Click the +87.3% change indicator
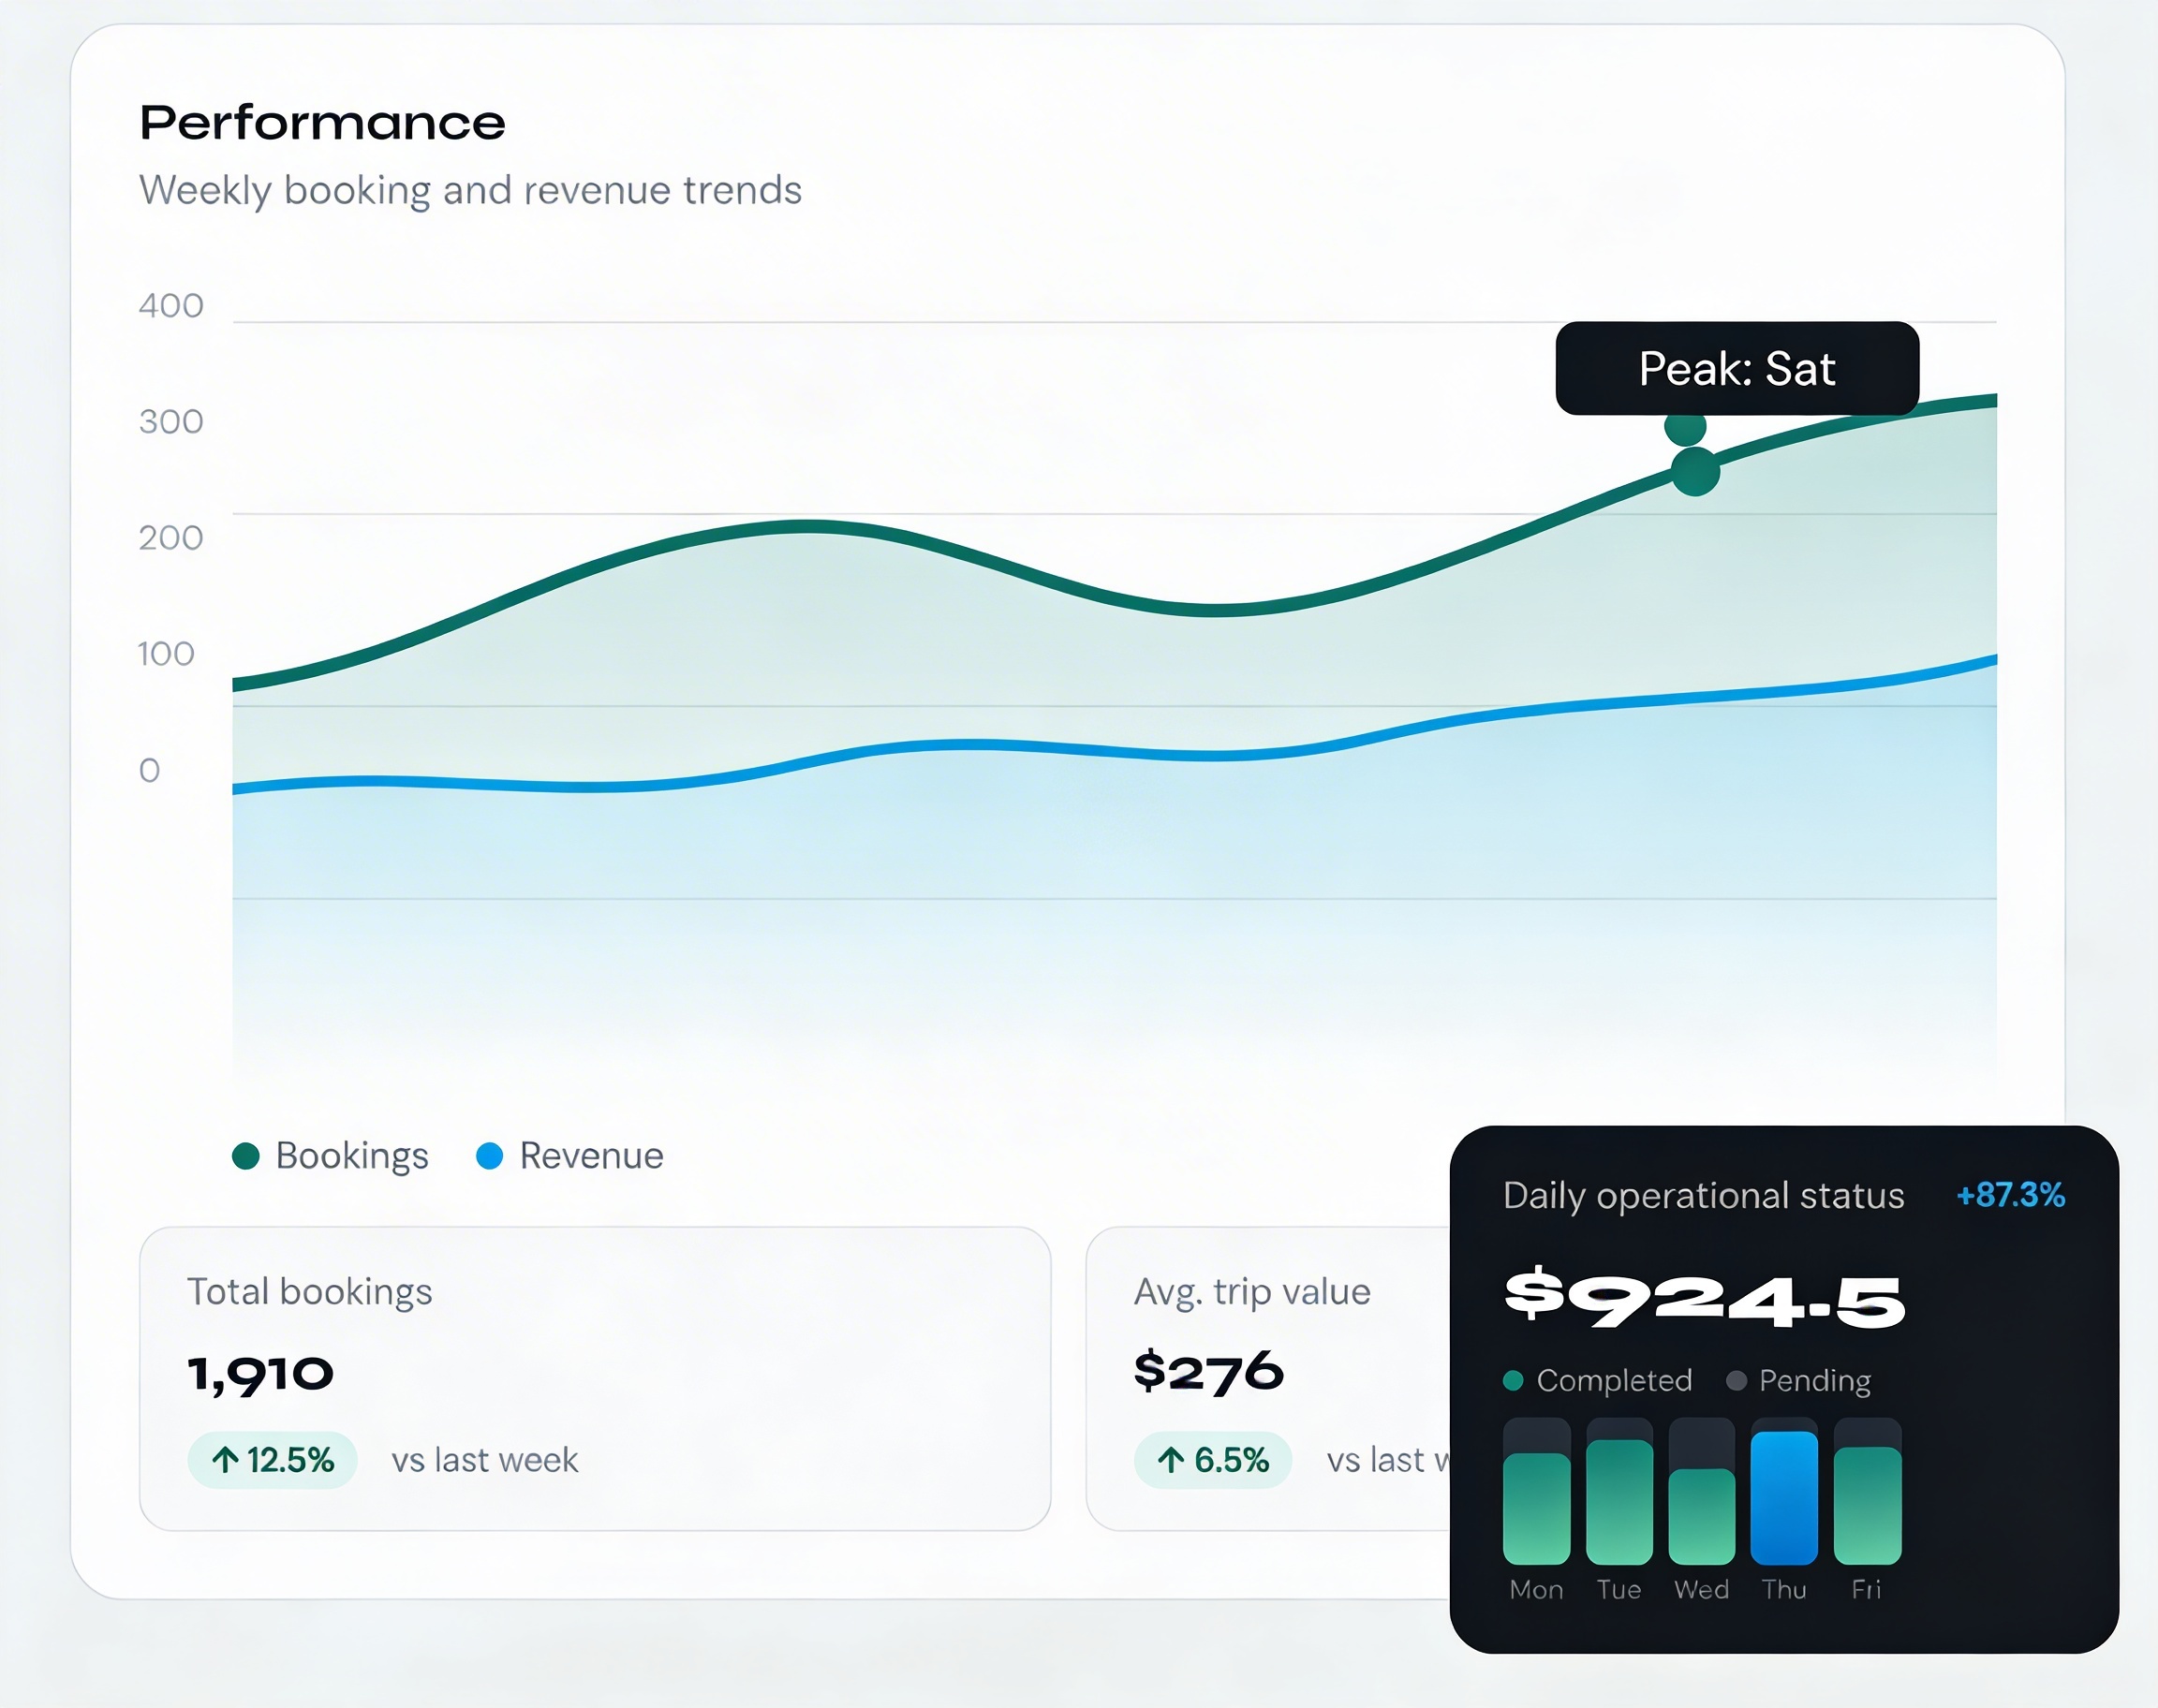This screenshot has height=1708, width=2158. pos(2010,1195)
